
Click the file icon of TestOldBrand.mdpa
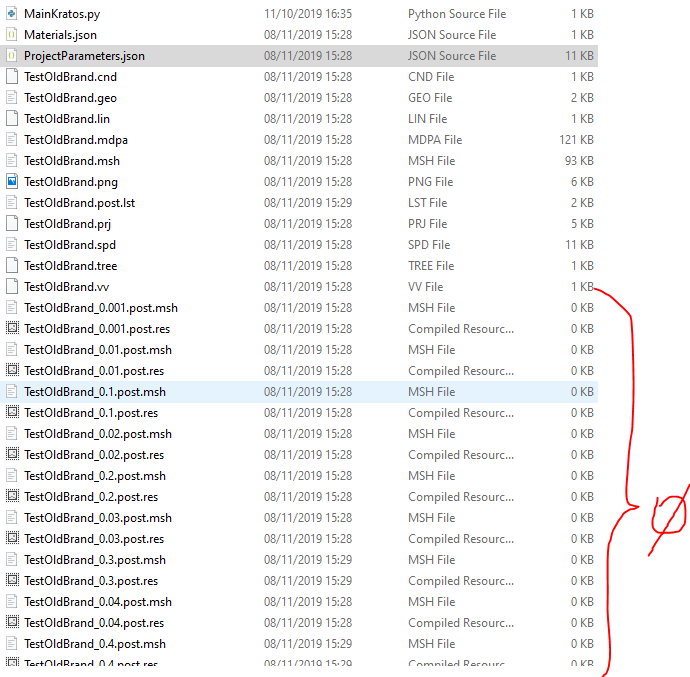click(12, 140)
